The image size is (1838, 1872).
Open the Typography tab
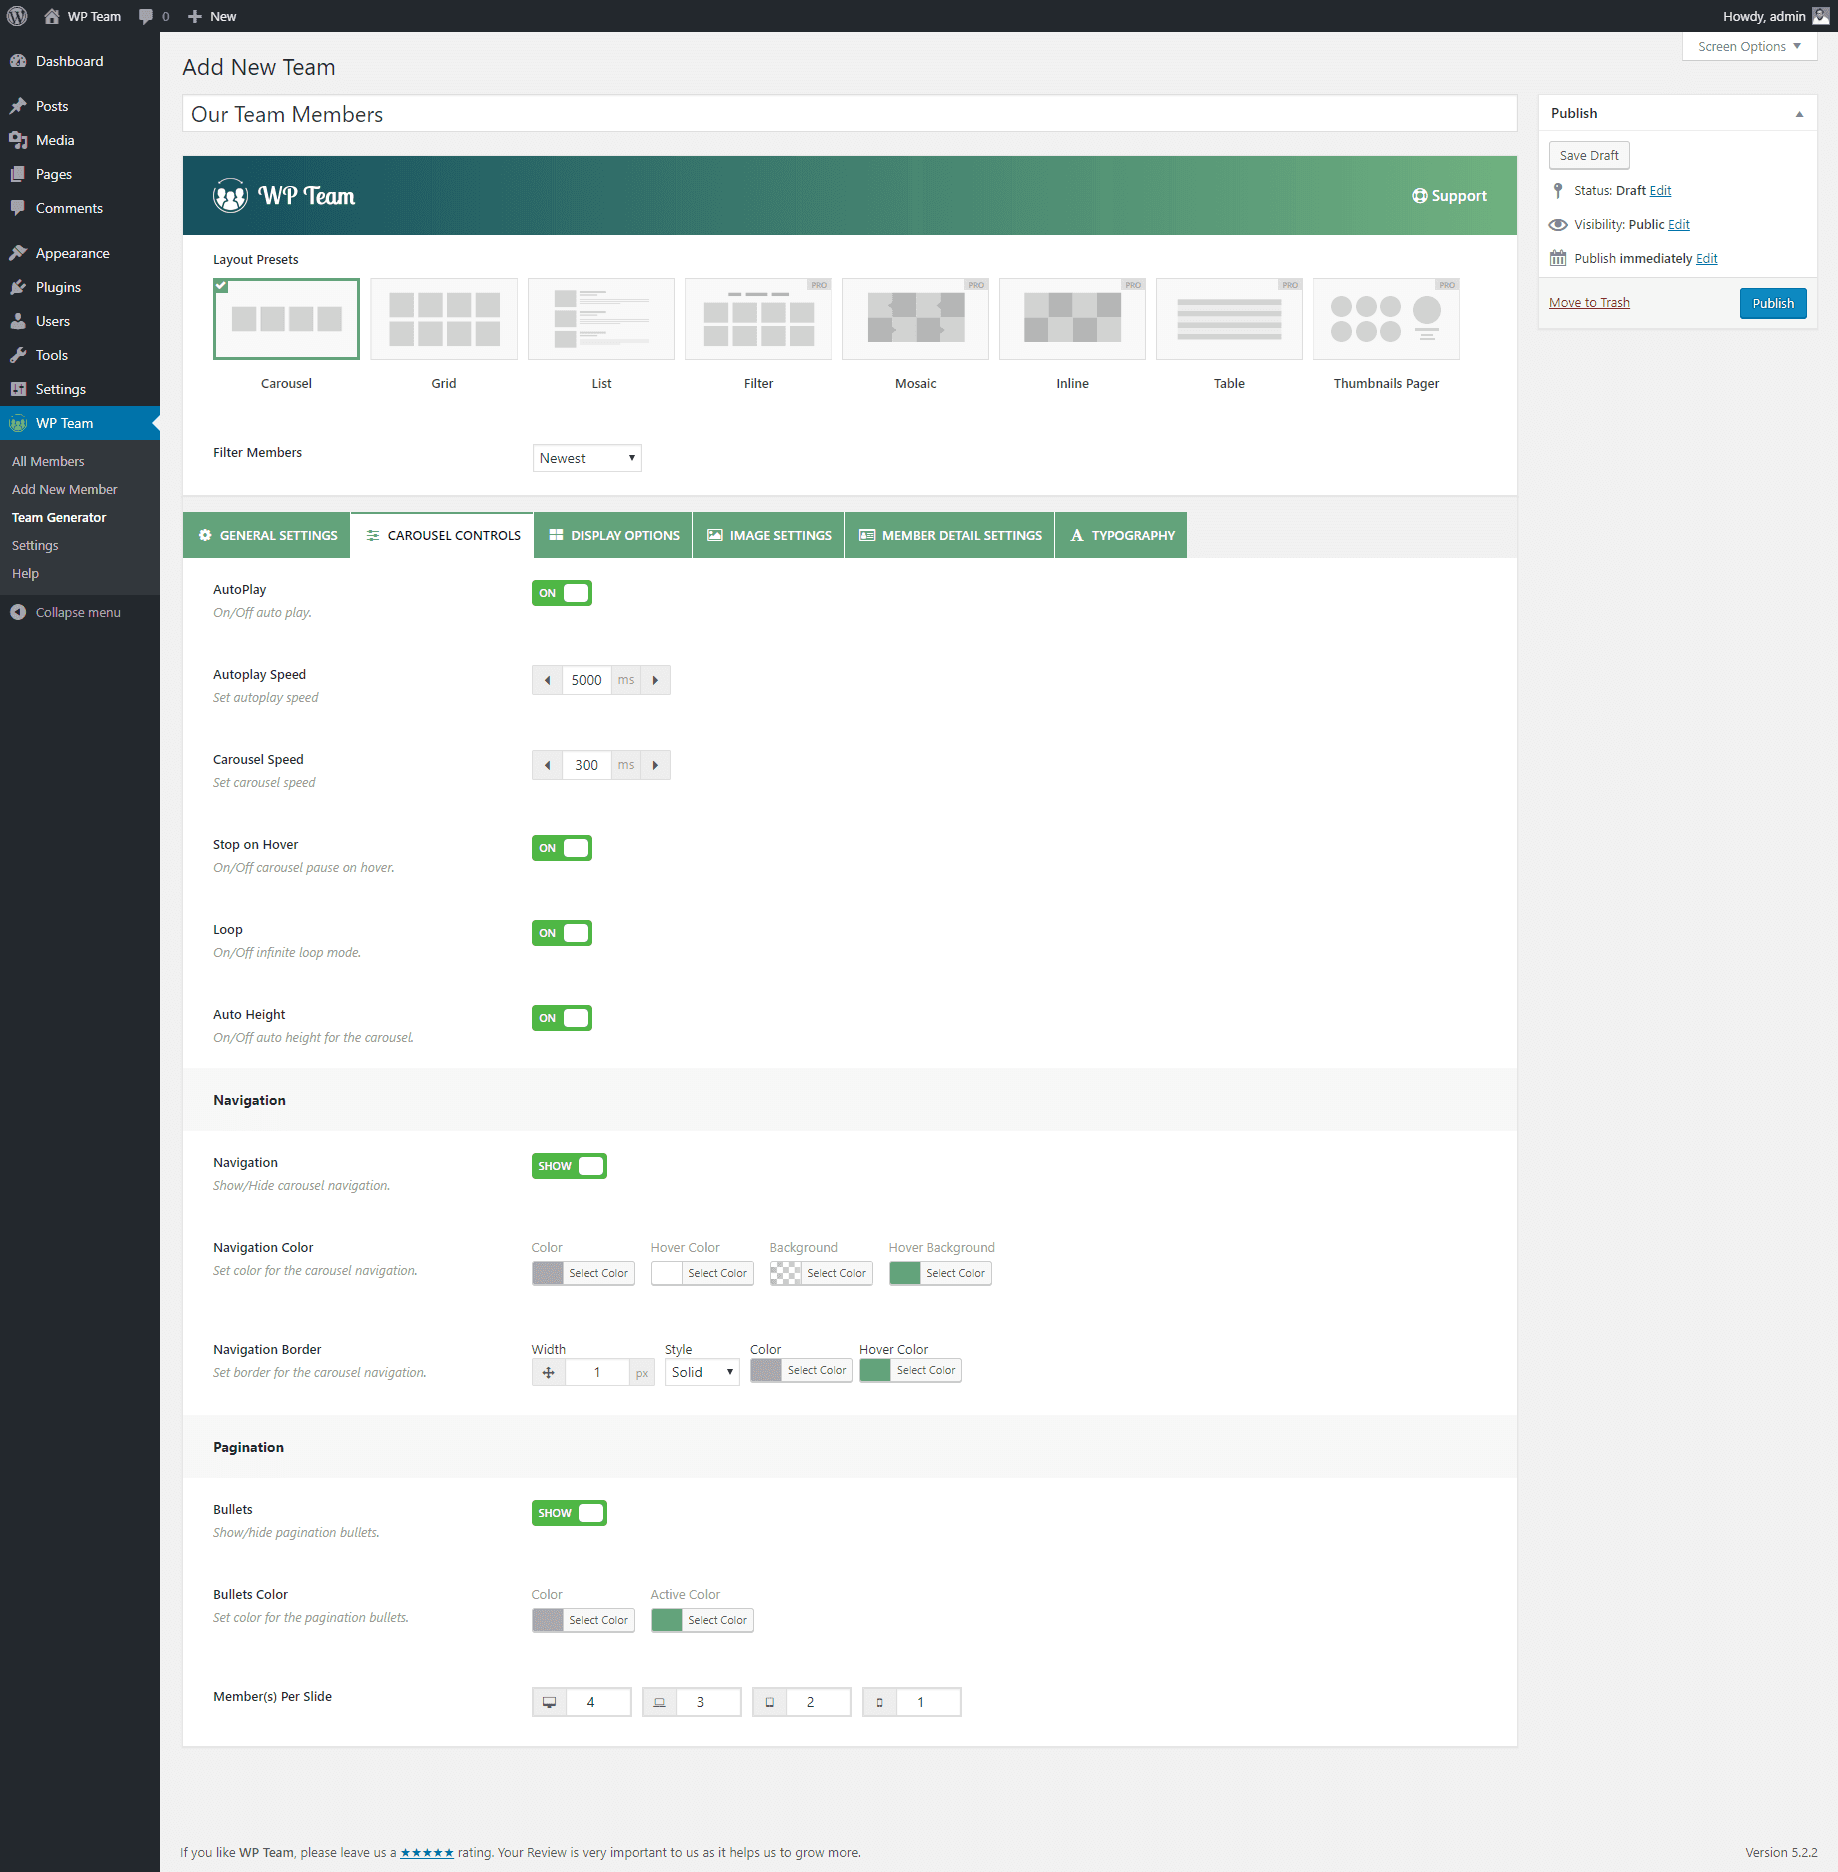[1121, 535]
